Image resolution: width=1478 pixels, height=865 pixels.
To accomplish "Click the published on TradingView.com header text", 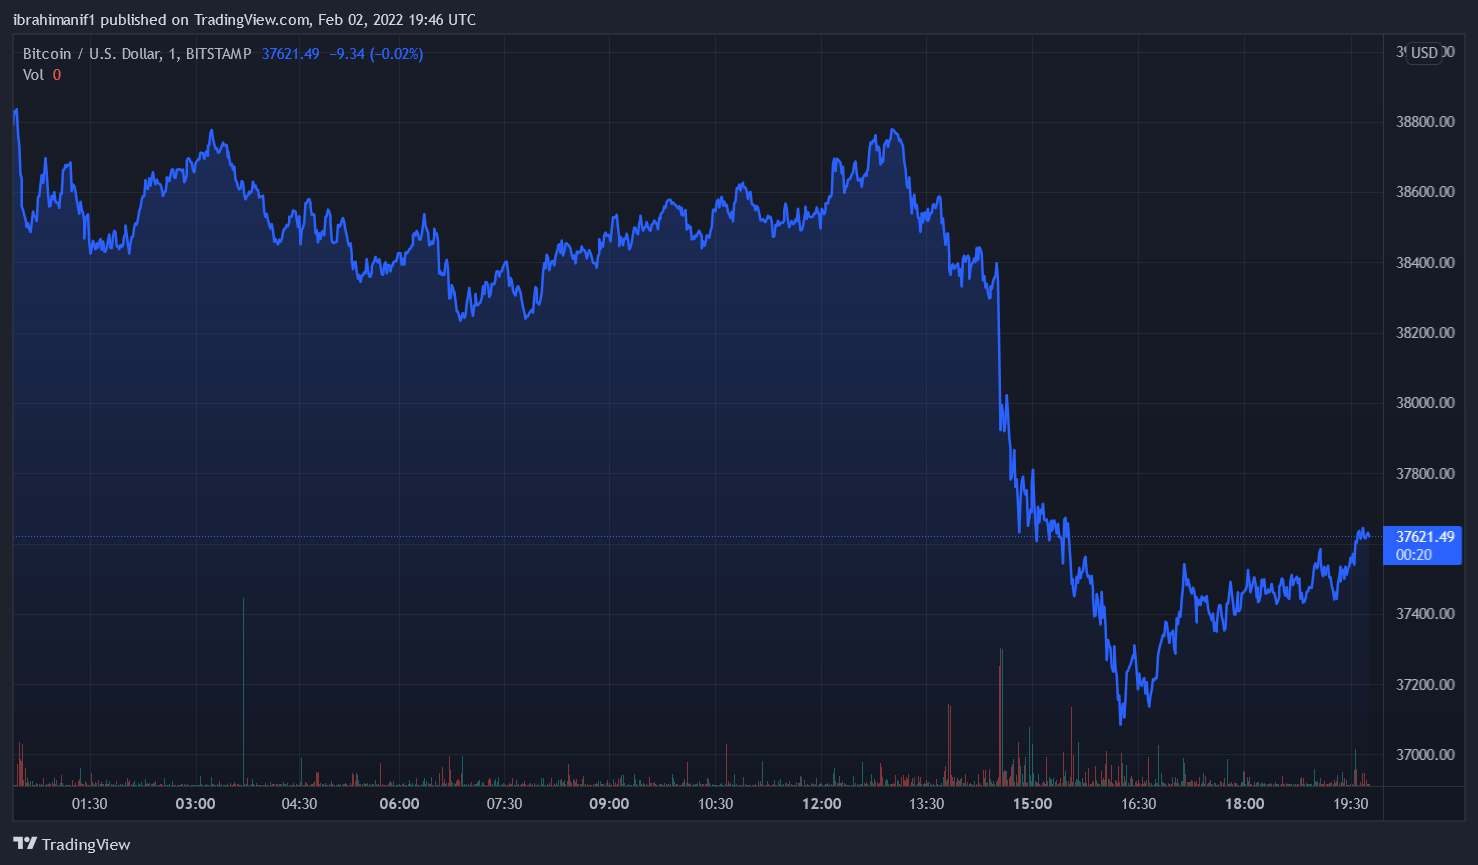I will 244,20.
